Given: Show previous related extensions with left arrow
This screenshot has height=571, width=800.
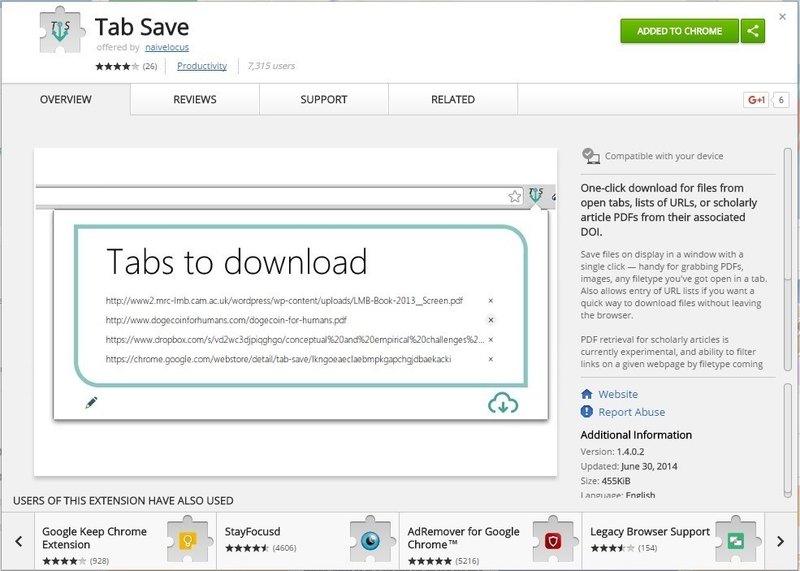Looking at the screenshot, I should click(x=19, y=541).
